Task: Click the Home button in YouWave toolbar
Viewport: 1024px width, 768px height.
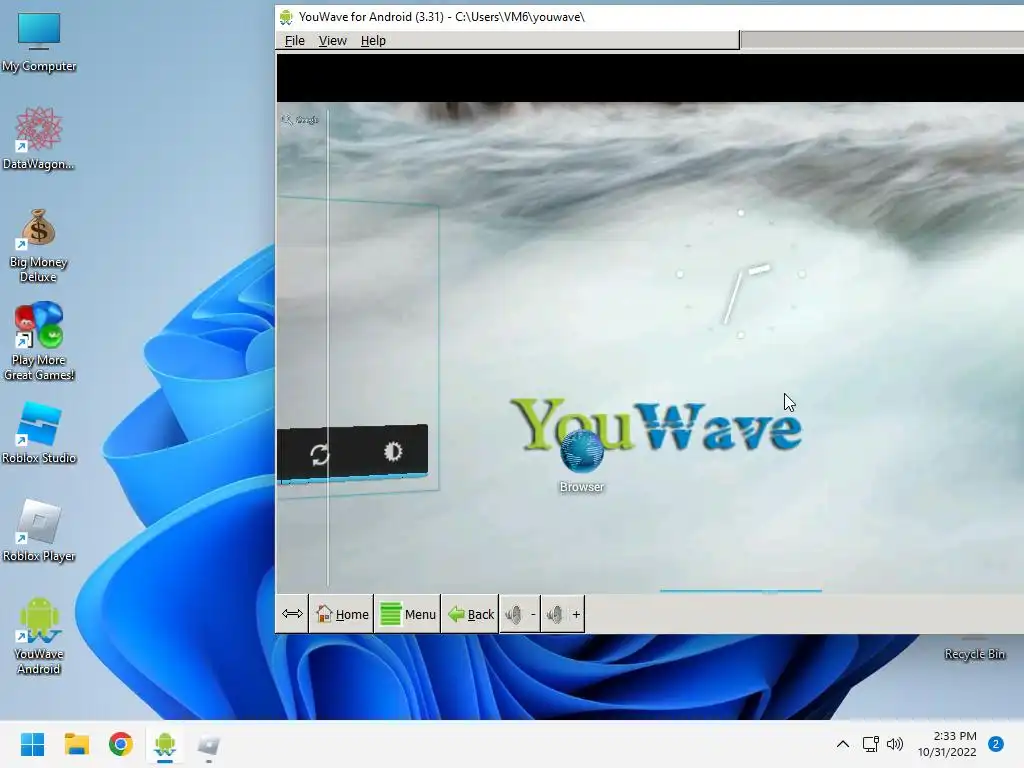Action: (x=342, y=614)
